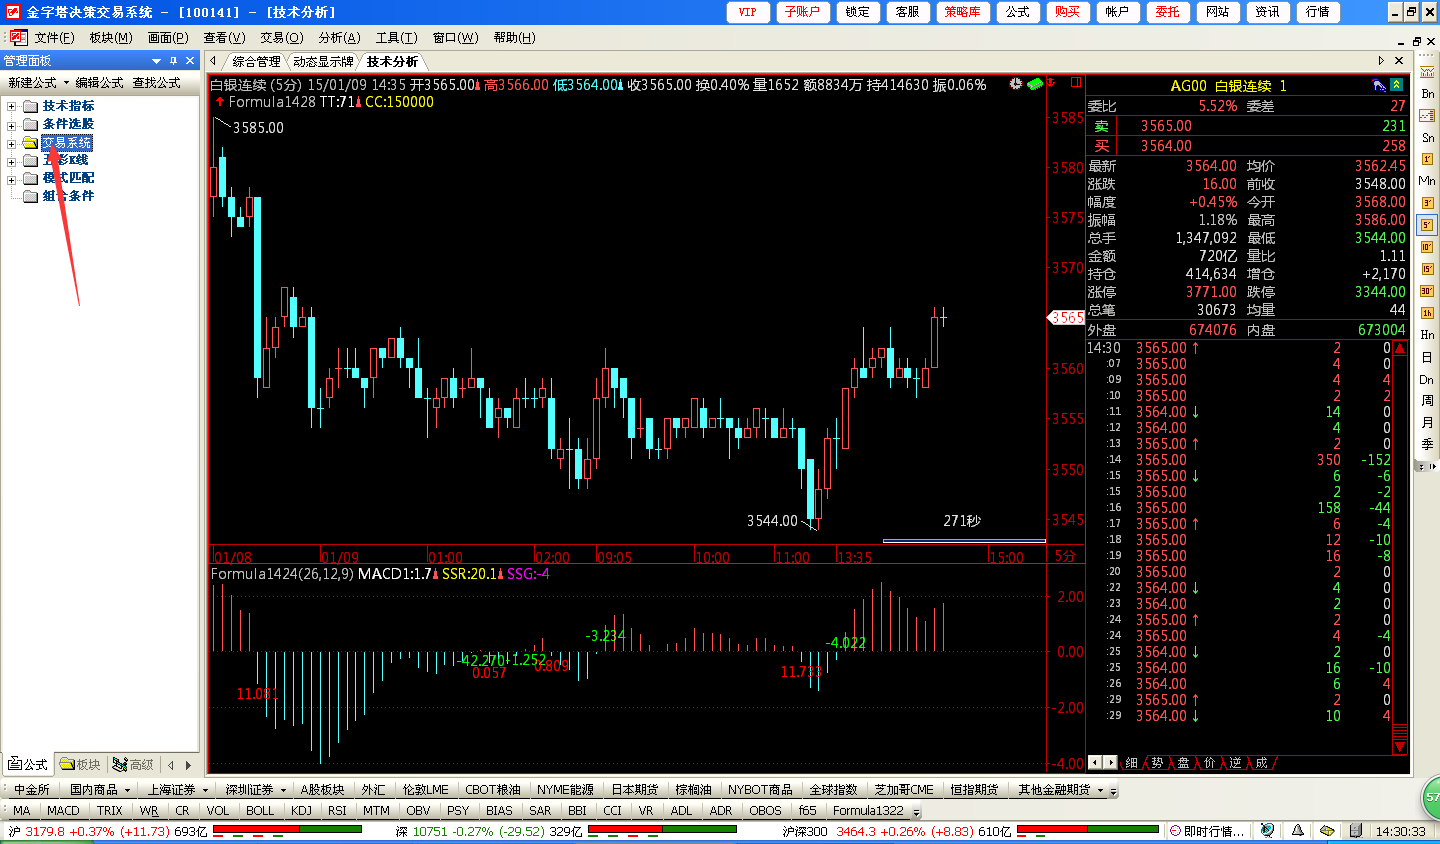
Task: Click the 卖 3565.00 quote row
Action: tap(1247, 126)
